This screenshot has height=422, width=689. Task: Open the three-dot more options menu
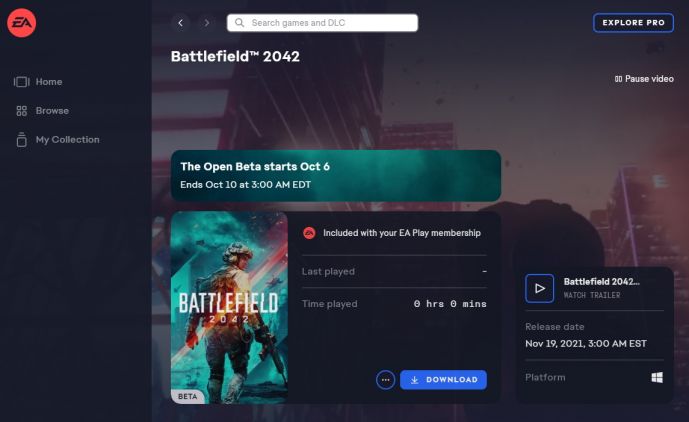click(x=386, y=380)
